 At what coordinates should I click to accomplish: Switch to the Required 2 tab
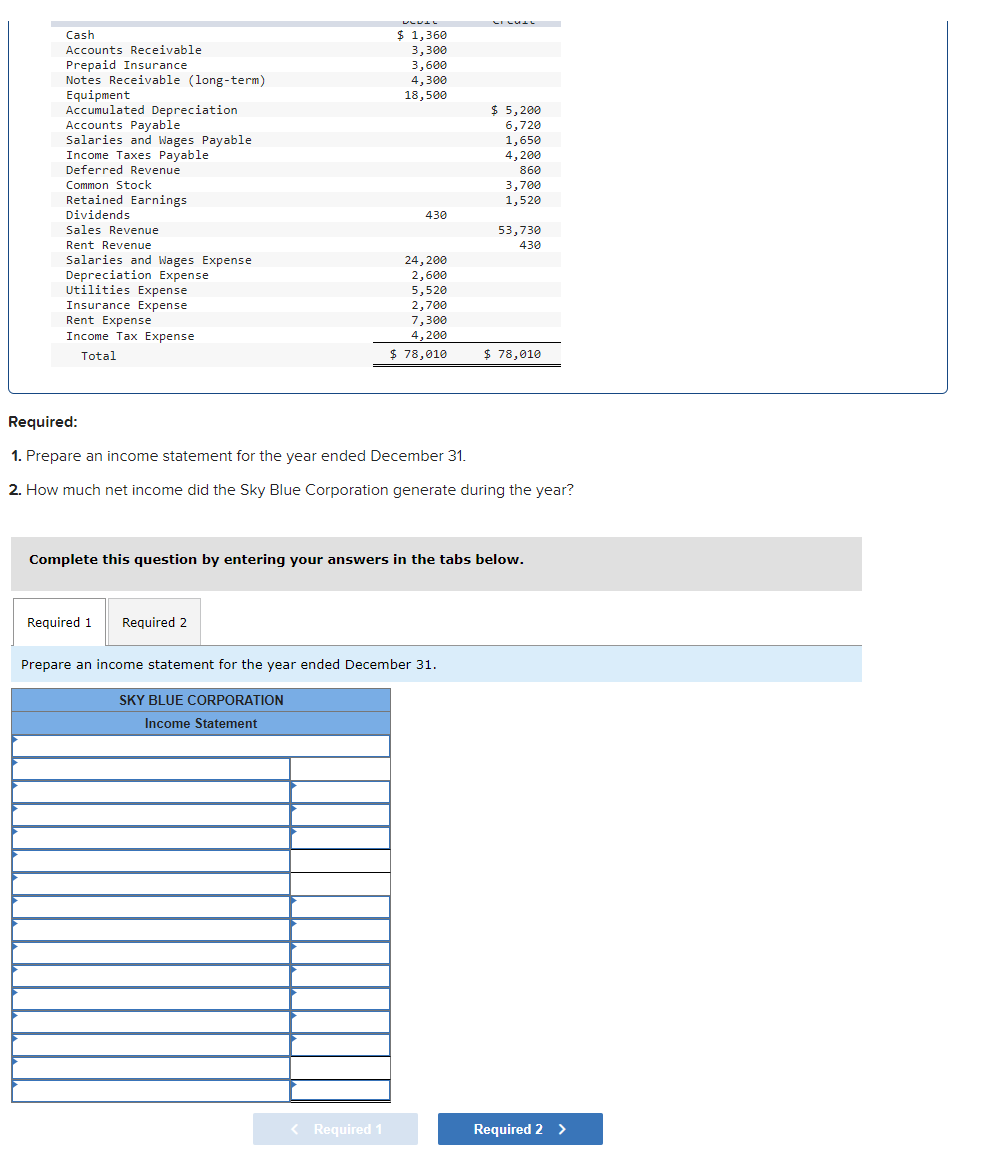pyautogui.click(x=153, y=621)
